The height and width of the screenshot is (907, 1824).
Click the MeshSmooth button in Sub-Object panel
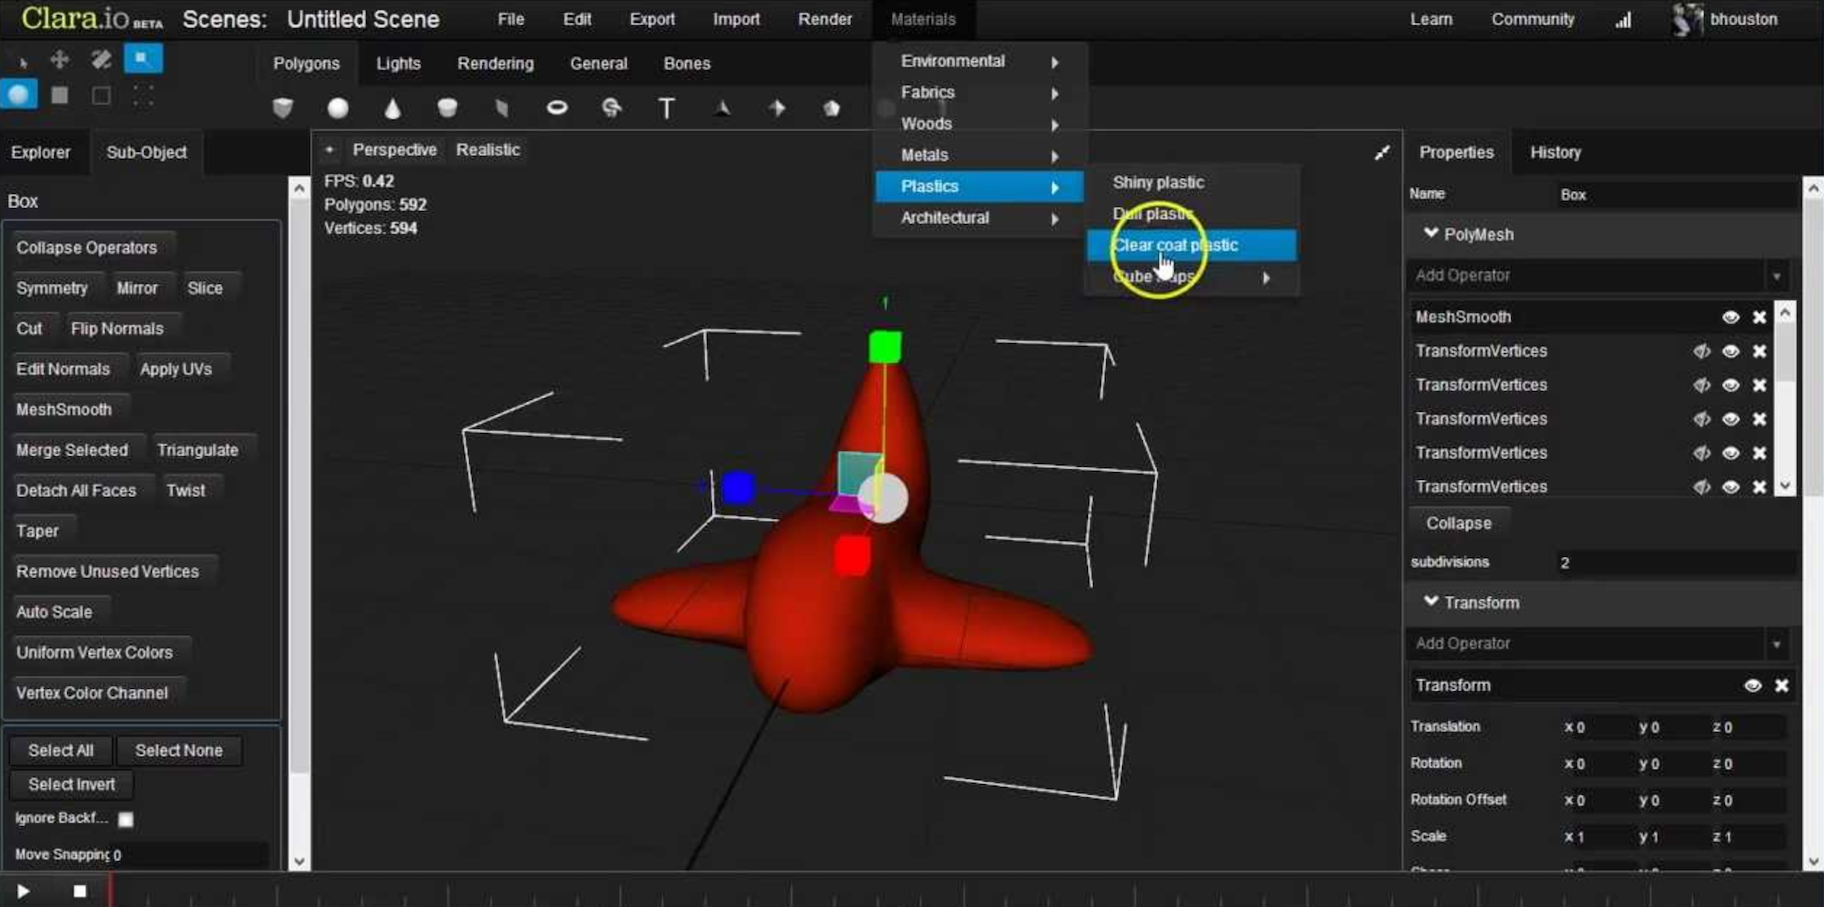tap(64, 409)
